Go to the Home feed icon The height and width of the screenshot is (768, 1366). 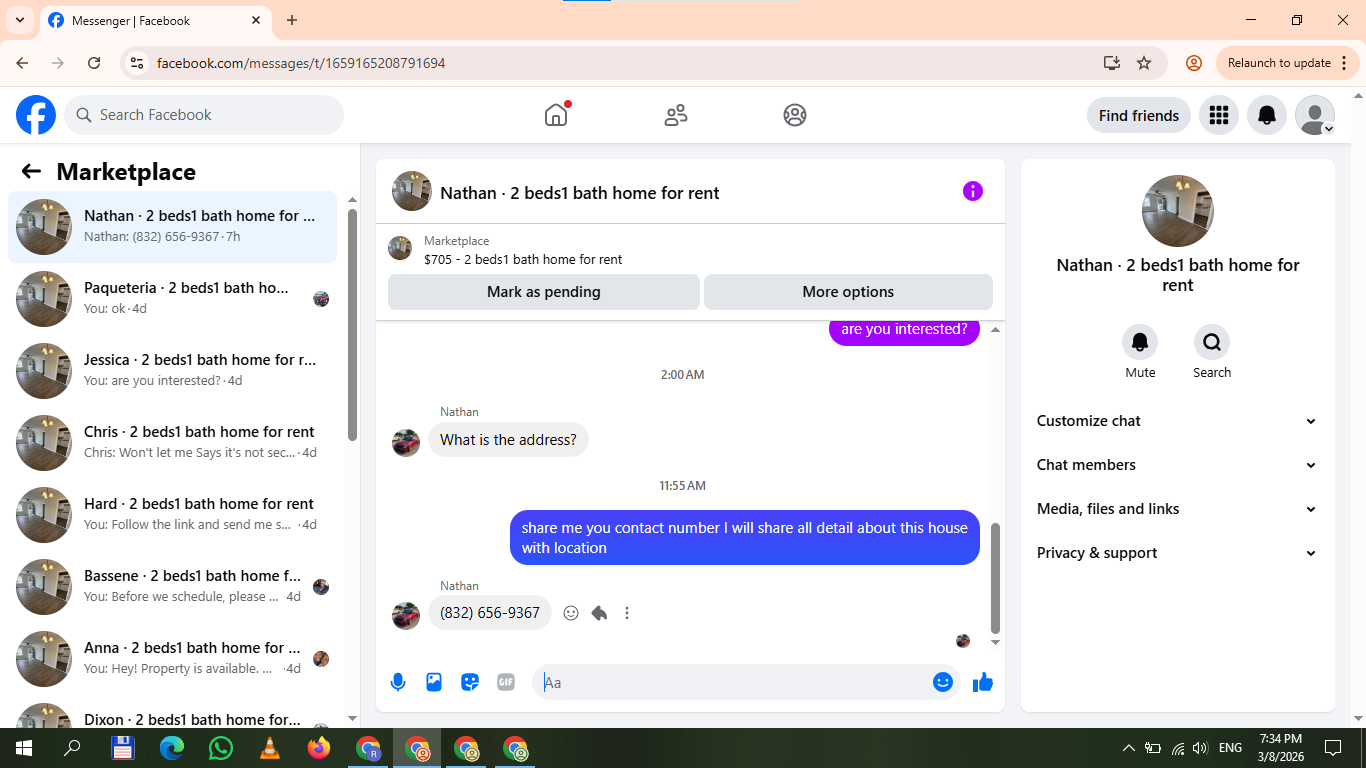click(x=556, y=115)
